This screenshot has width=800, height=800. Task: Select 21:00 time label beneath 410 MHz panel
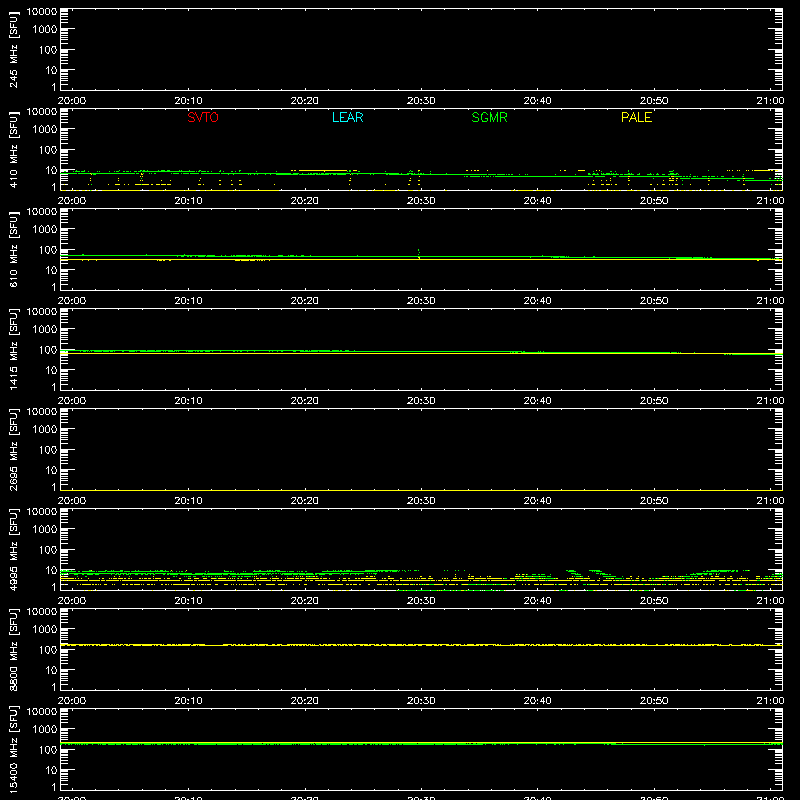770,201
